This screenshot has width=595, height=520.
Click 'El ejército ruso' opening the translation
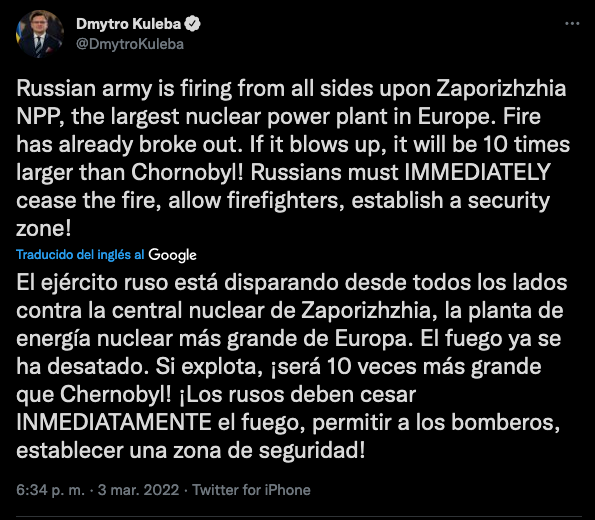pyautogui.click(x=92, y=283)
